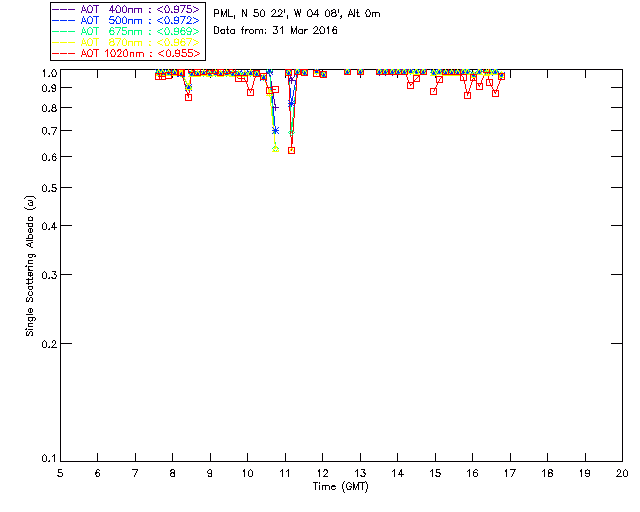Screen dimensions: 640x512
Task: Click the y-axis tick label 0.2
Action: pyautogui.click(x=49, y=344)
